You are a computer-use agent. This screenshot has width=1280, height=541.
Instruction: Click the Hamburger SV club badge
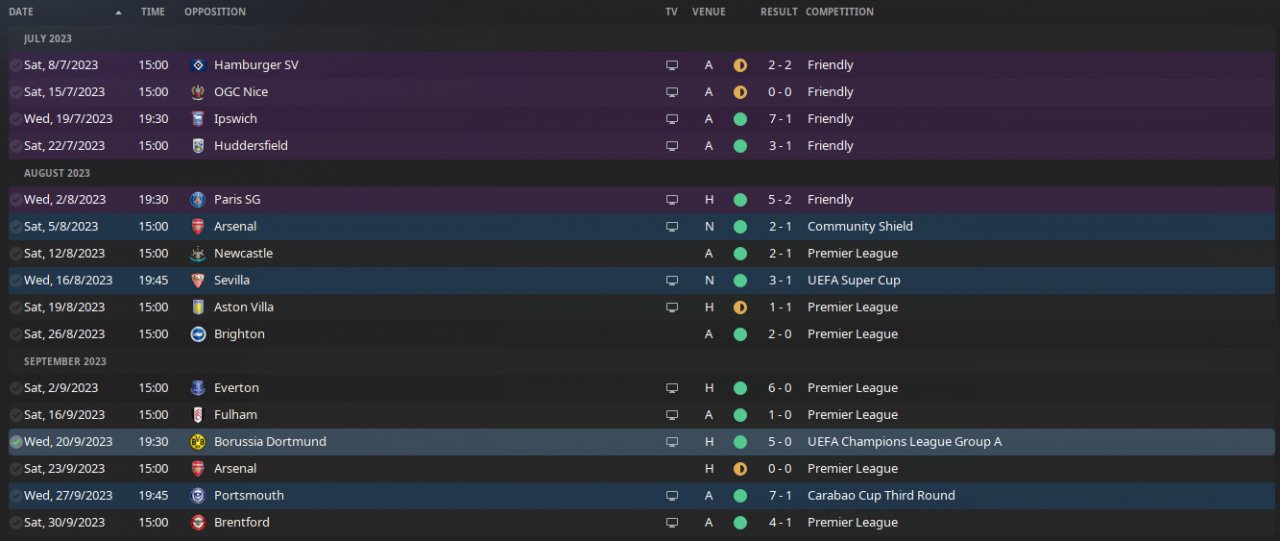coord(197,65)
